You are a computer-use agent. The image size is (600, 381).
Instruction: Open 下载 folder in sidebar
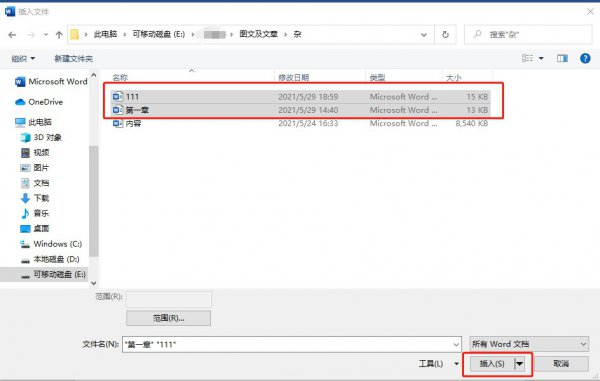[x=35, y=198]
